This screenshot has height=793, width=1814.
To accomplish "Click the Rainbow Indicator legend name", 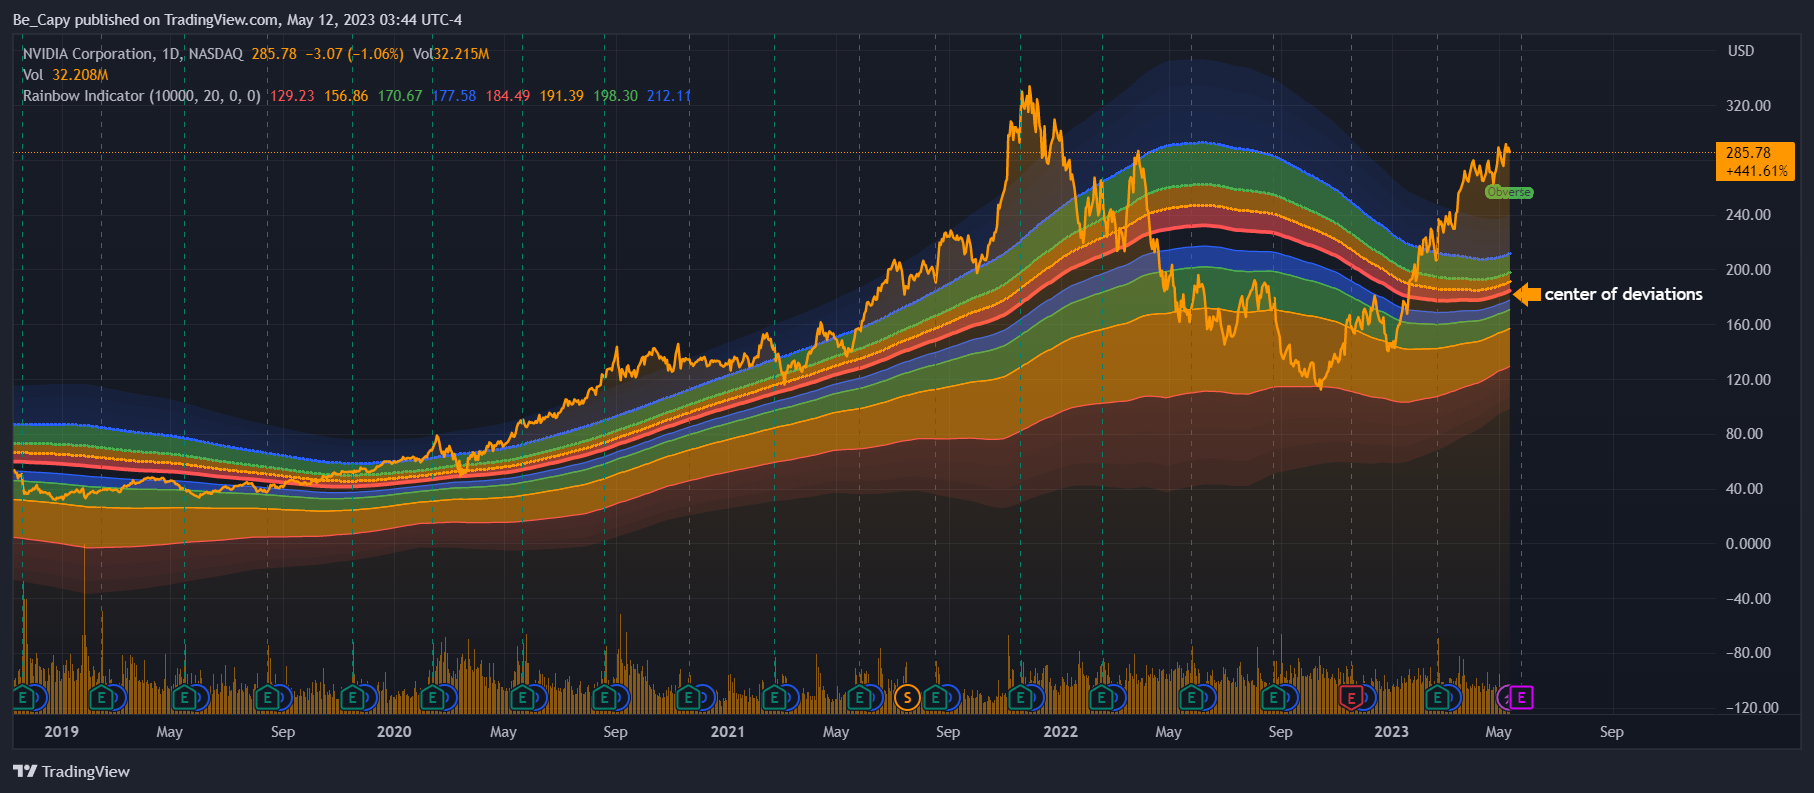I will [142, 96].
